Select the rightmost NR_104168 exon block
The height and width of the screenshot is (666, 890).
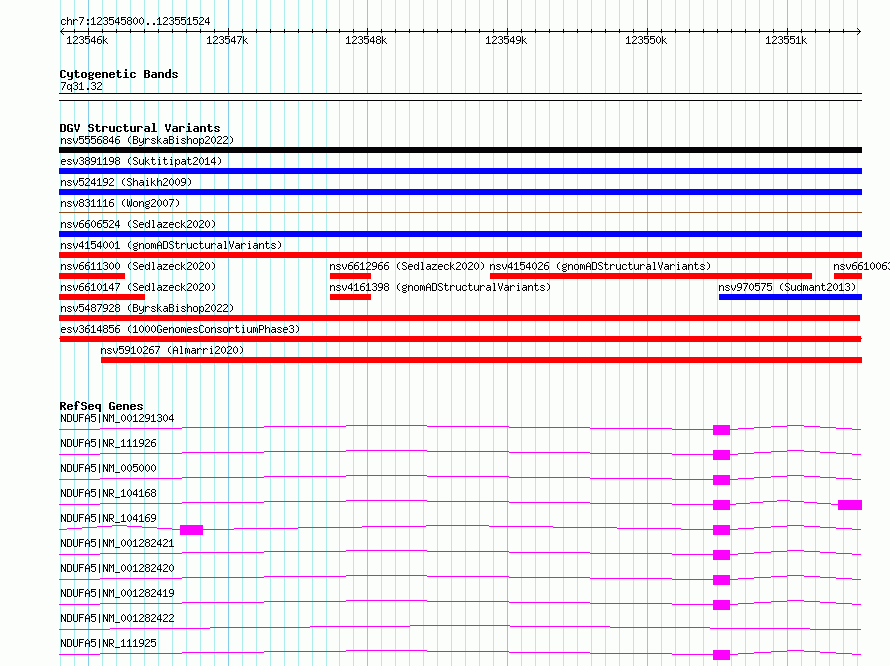850,505
